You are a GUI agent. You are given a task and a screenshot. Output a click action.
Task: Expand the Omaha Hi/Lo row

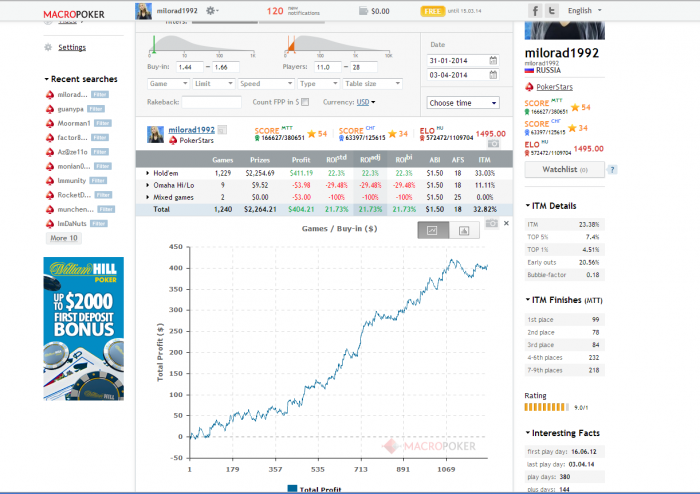pyautogui.click(x=148, y=185)
